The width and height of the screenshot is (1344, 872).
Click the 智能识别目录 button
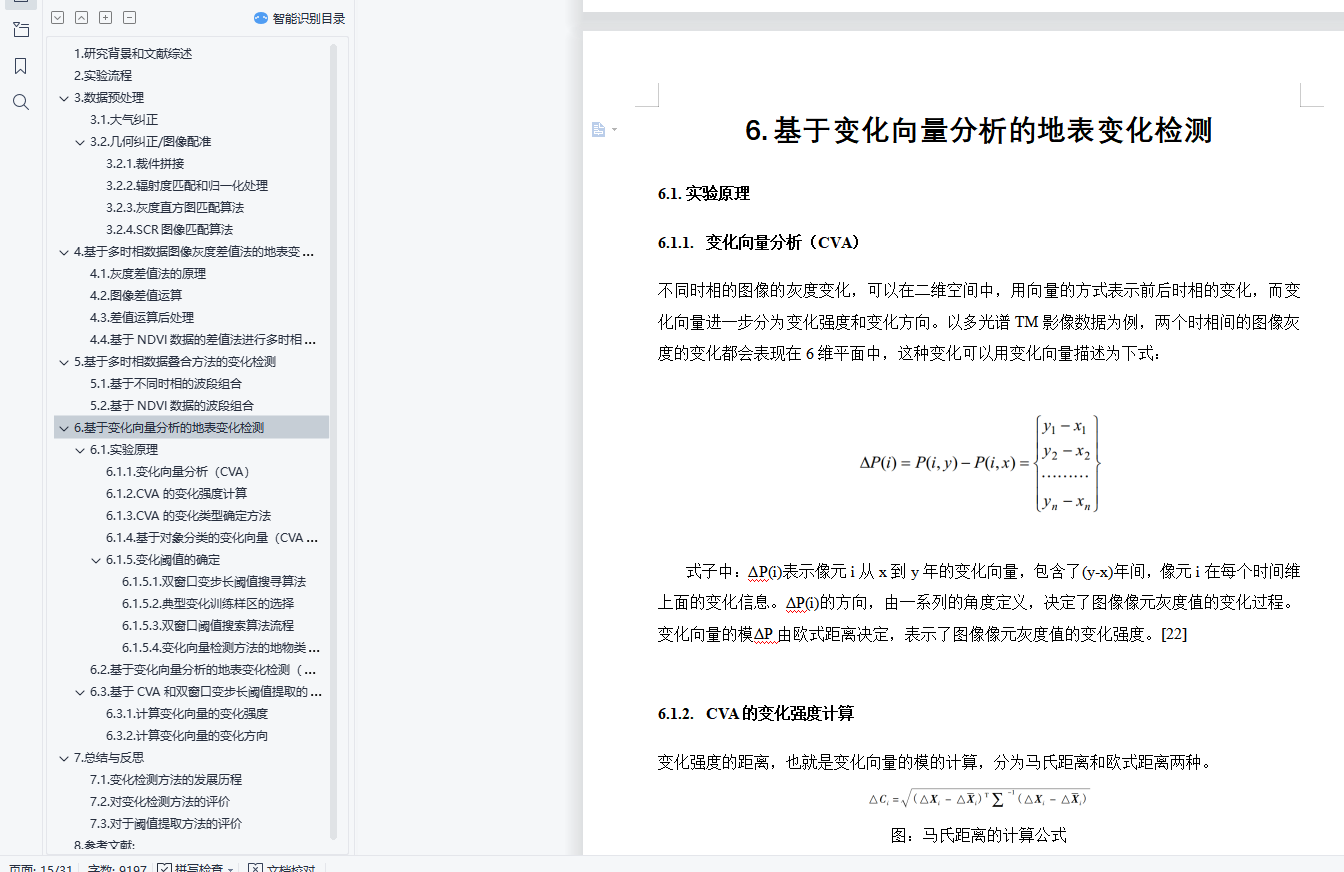300,18
